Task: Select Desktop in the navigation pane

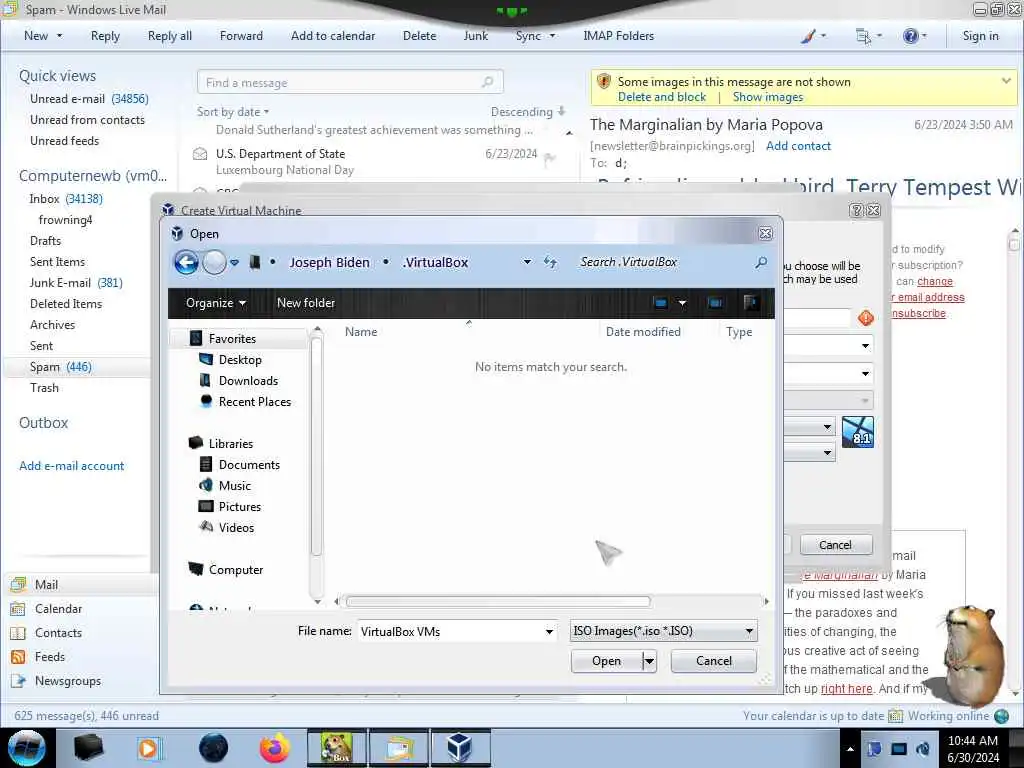Action: tap(240, 360)
